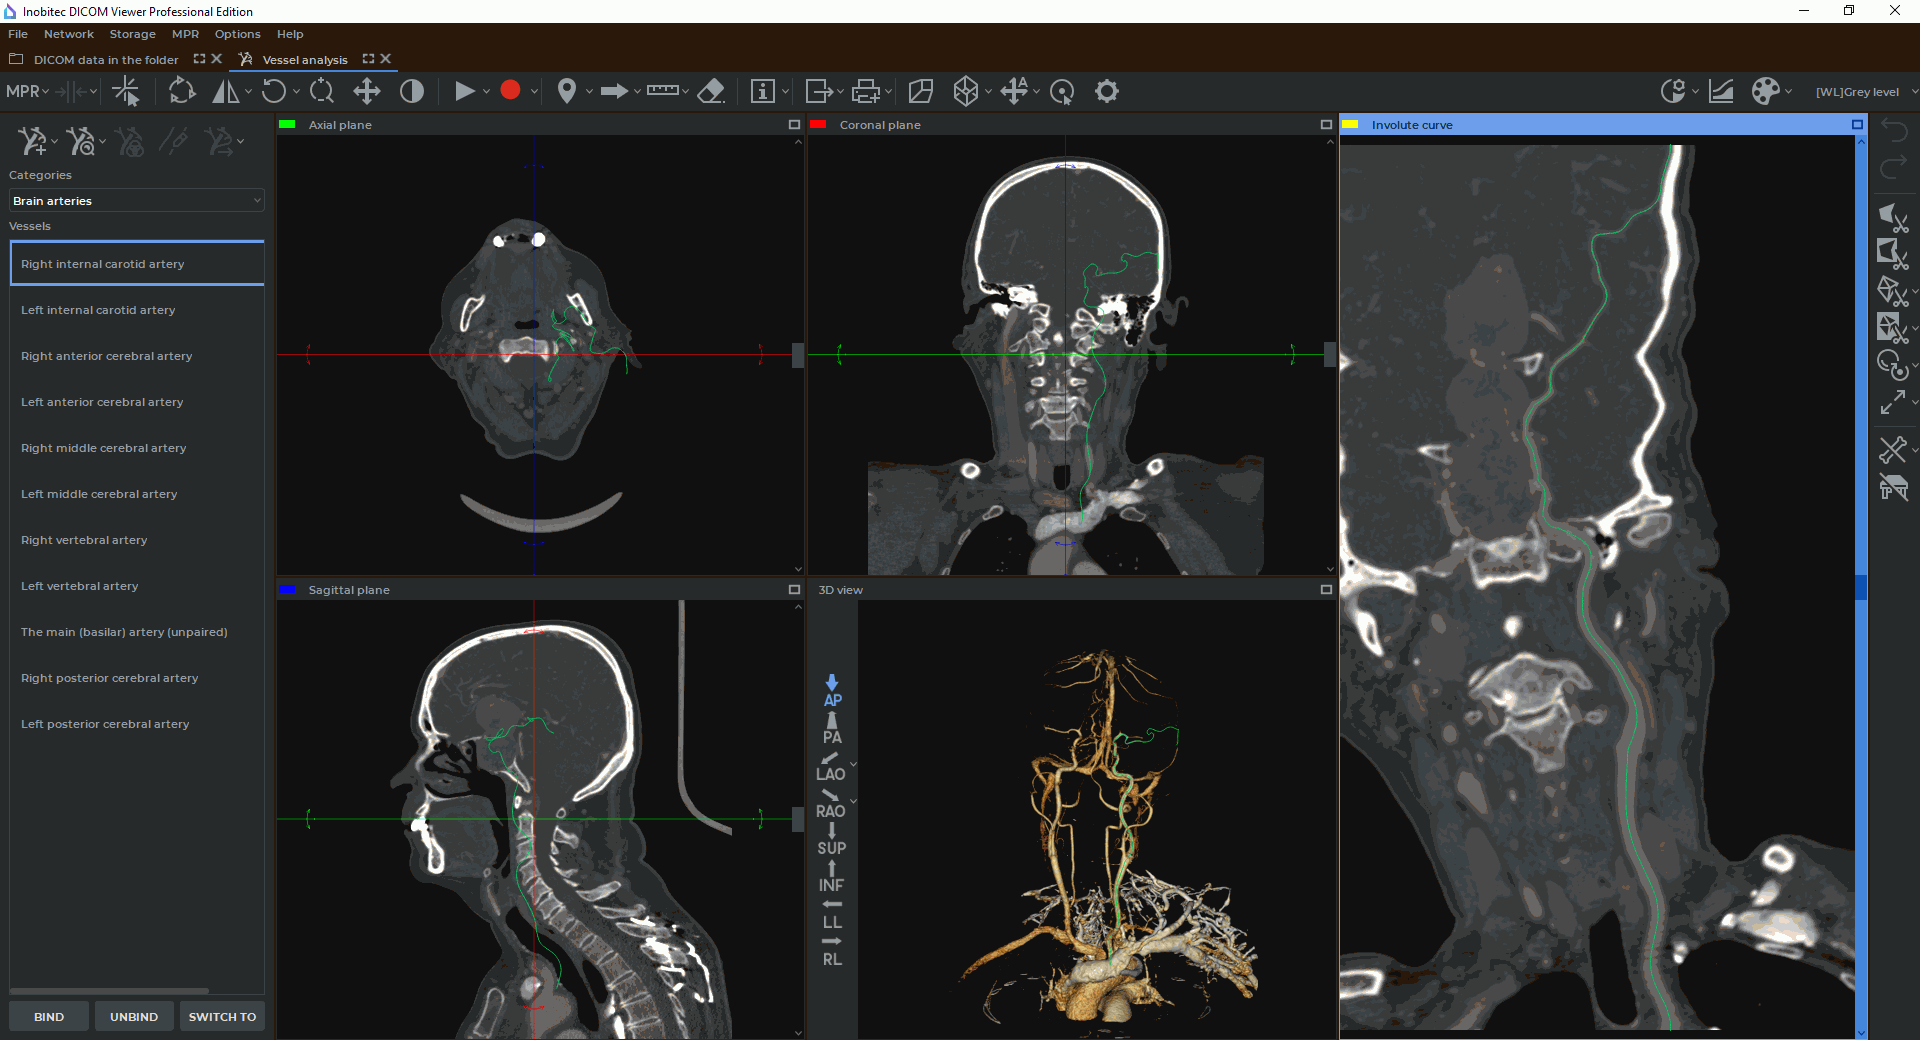Click the Axial plane slice slider handle
1920x1040 pixels.
click(x=798, y=356)
